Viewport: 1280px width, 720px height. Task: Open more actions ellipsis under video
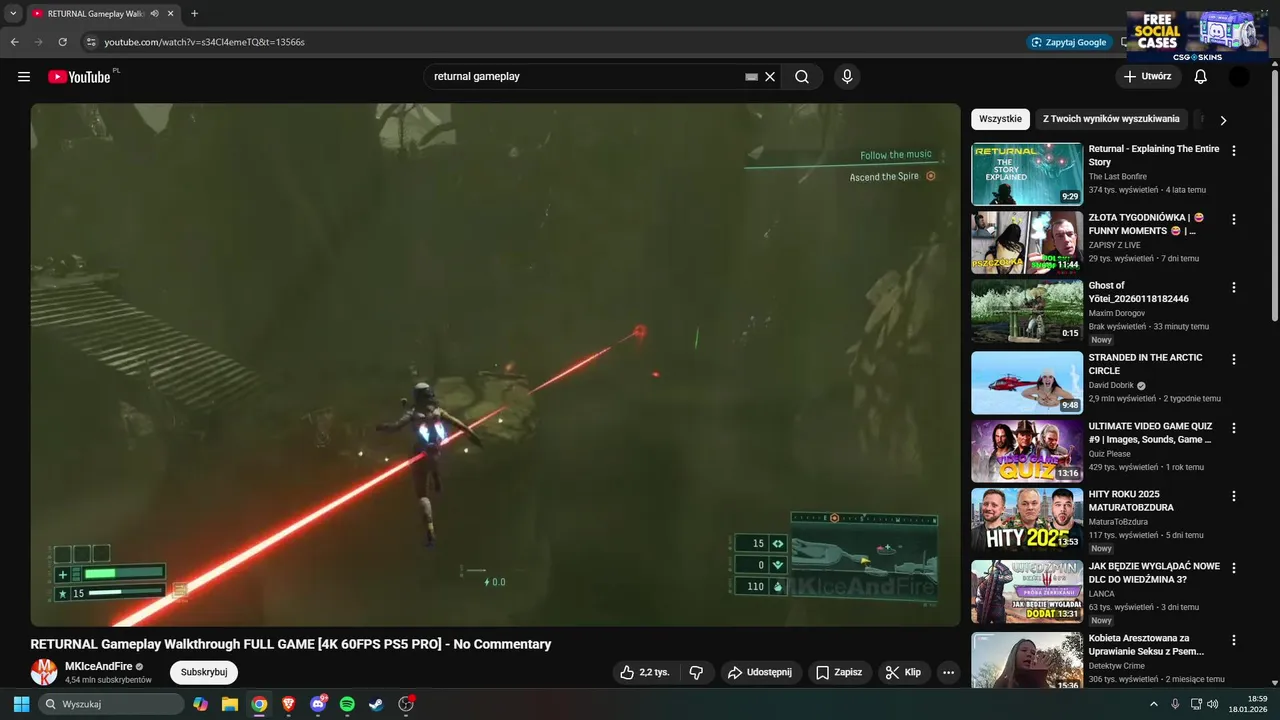point(948,672)
